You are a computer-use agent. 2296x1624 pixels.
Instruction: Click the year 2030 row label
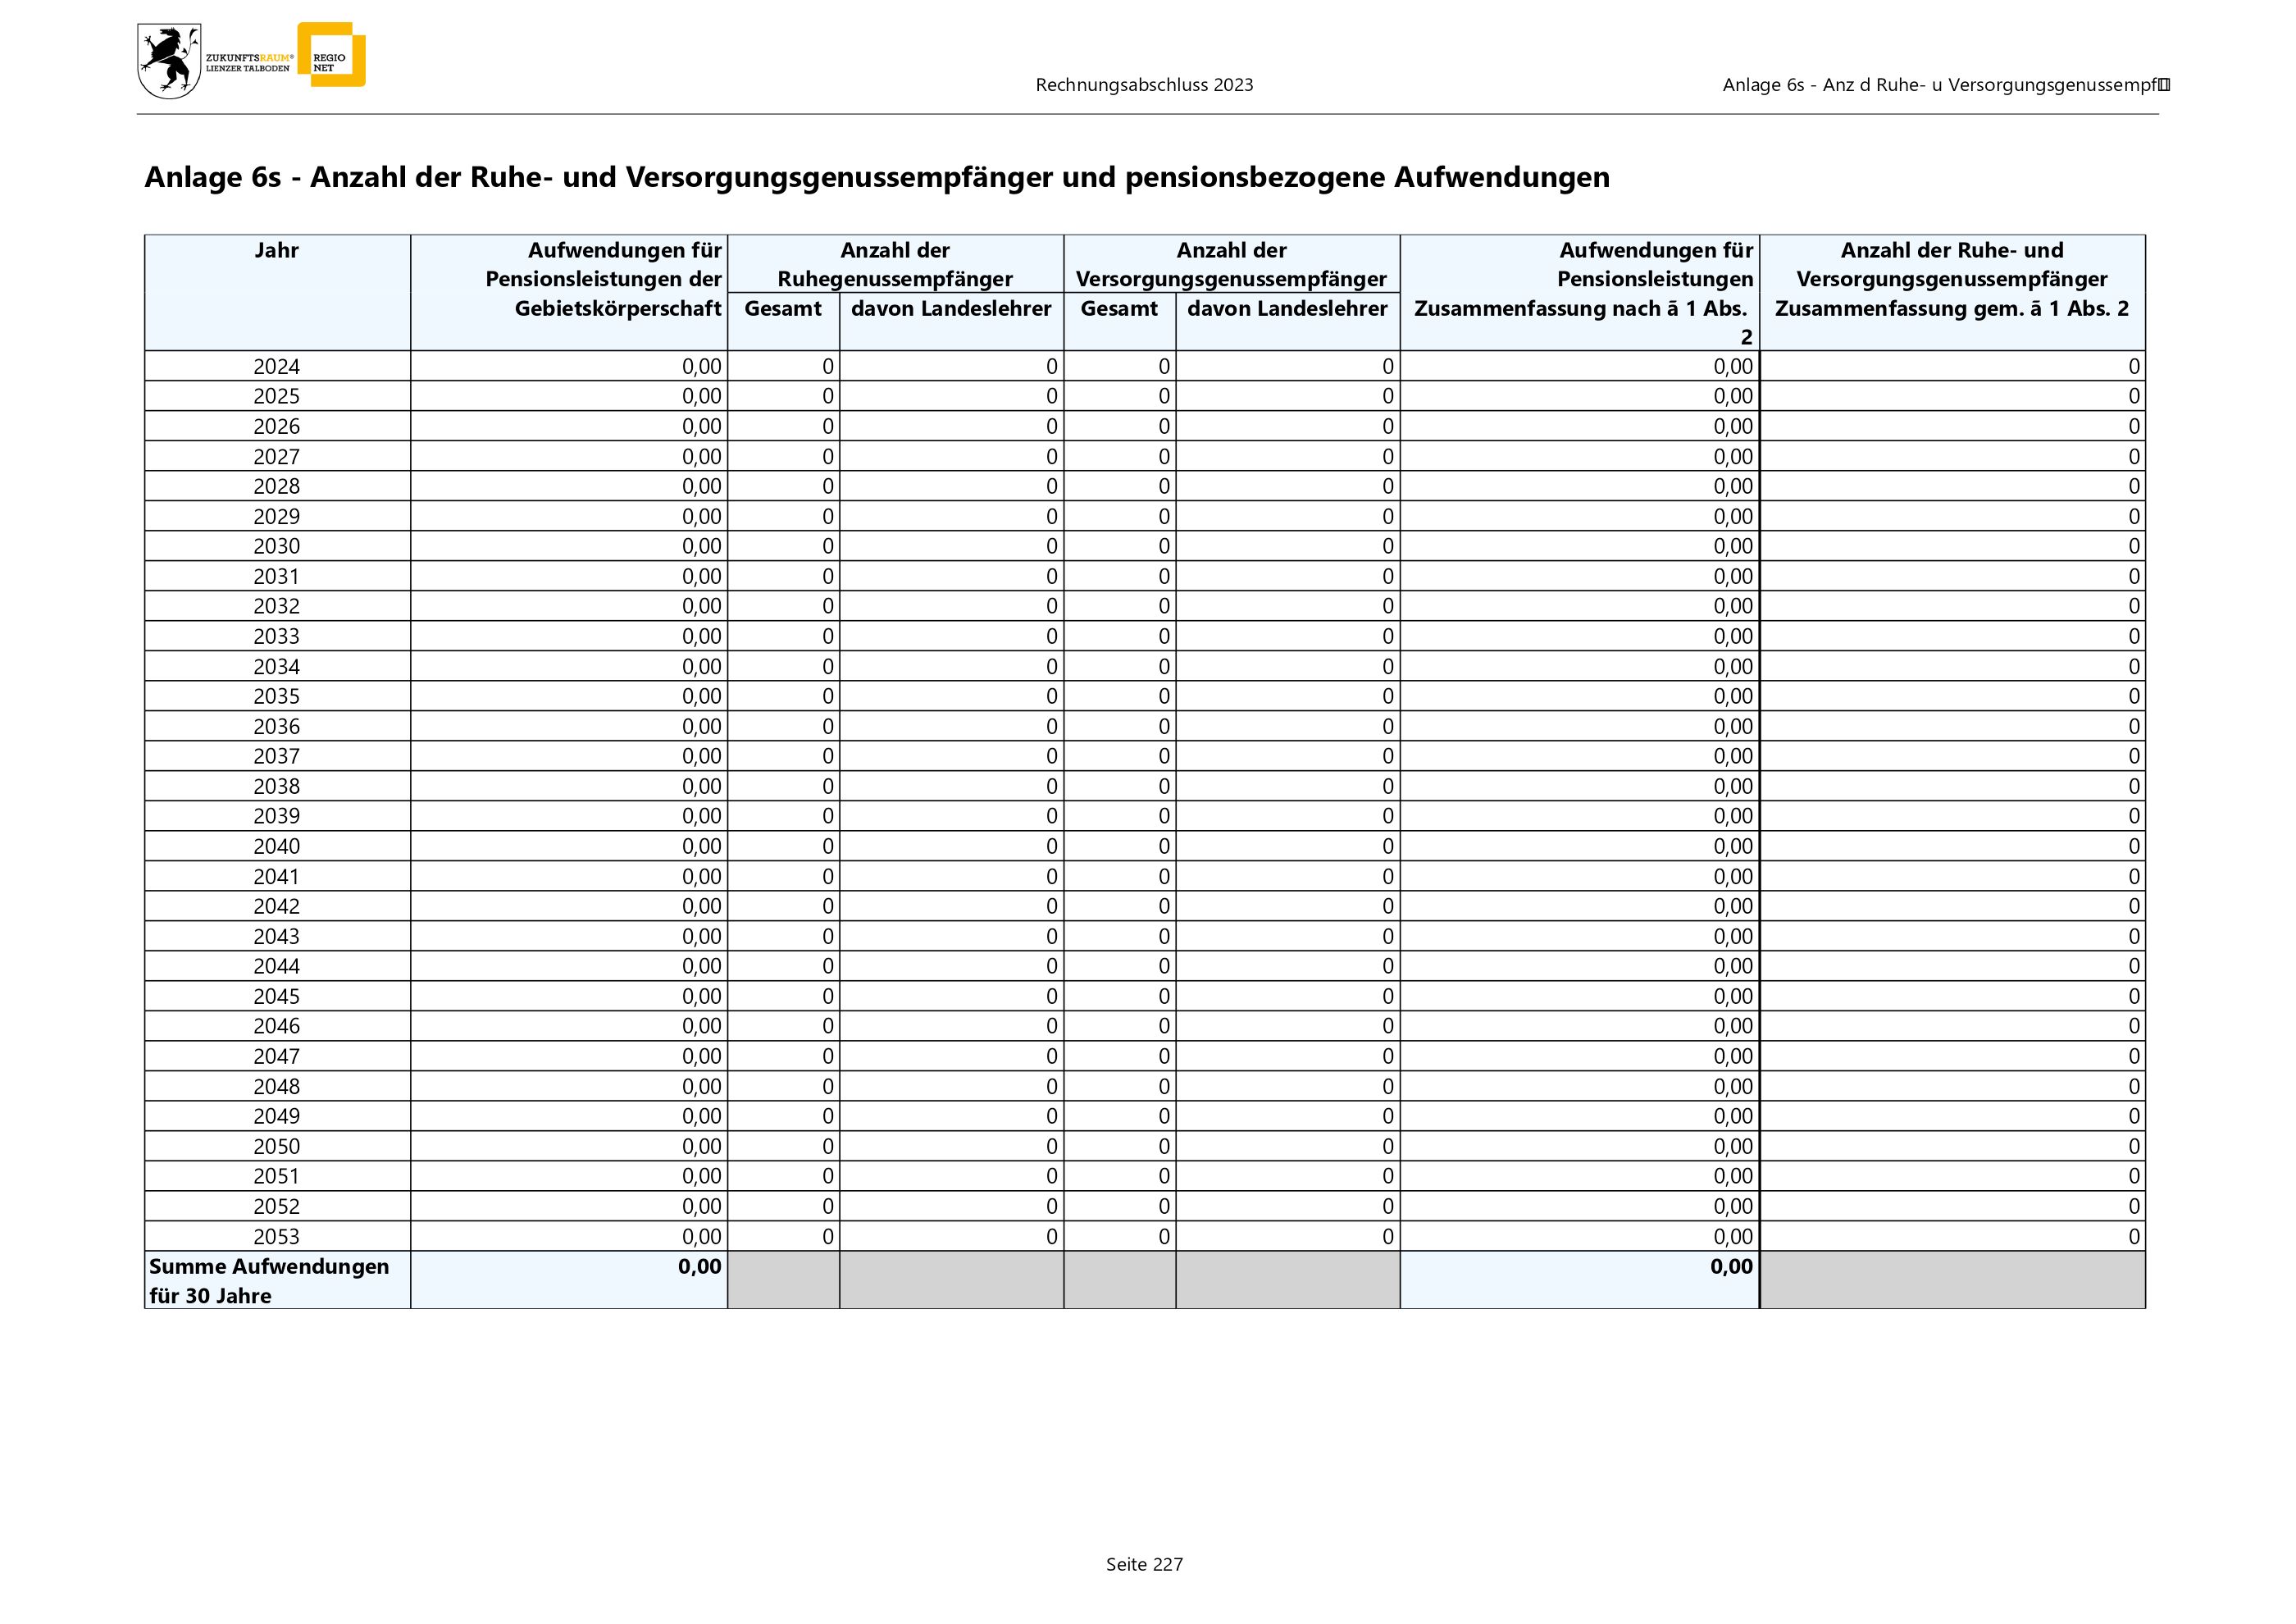(277, 547)
